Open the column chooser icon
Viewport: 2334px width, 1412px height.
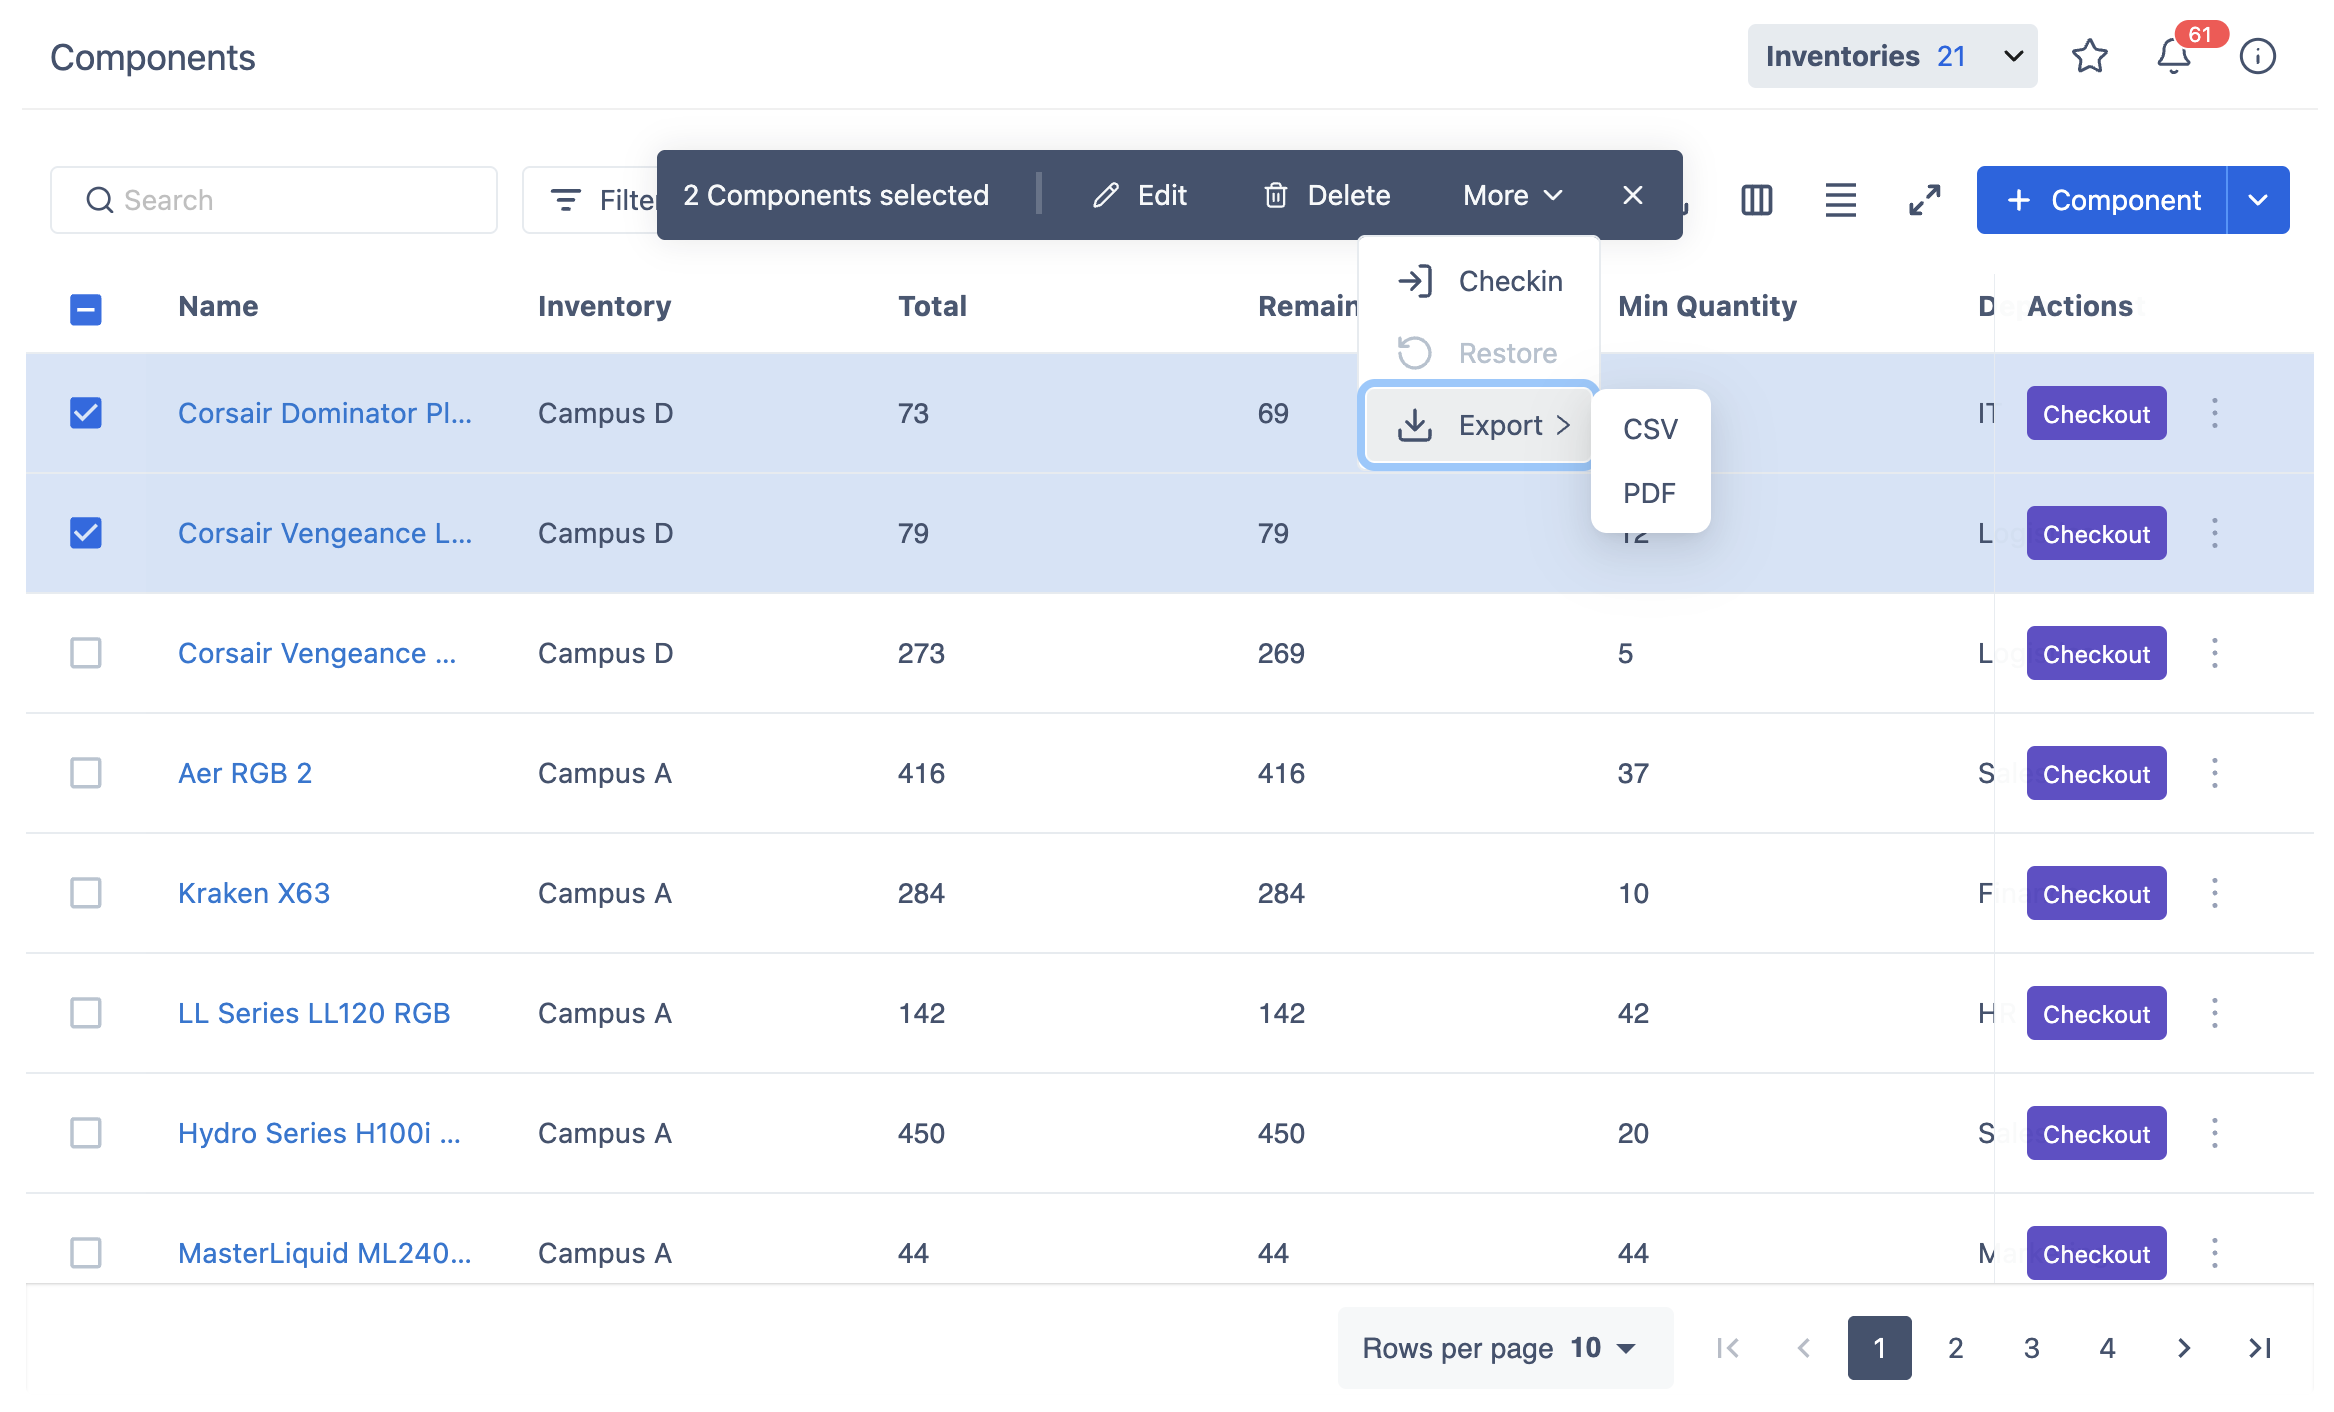pos(1756,200)
